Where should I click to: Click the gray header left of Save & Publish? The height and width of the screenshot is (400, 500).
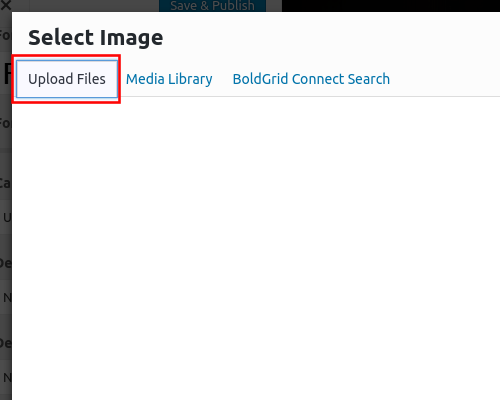94,6
